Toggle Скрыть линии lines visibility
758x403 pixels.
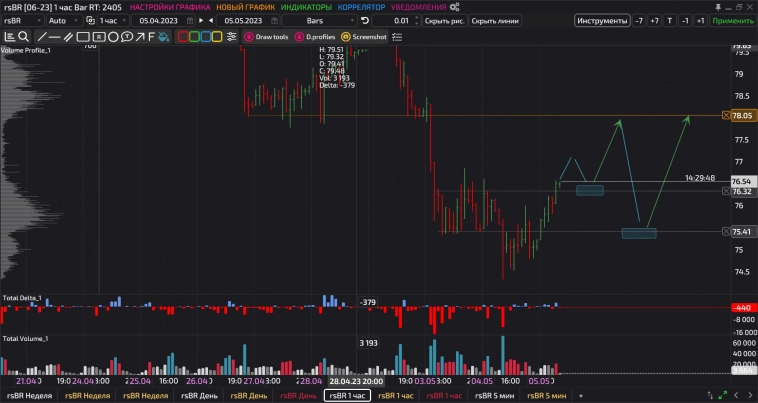pos(495,21)
